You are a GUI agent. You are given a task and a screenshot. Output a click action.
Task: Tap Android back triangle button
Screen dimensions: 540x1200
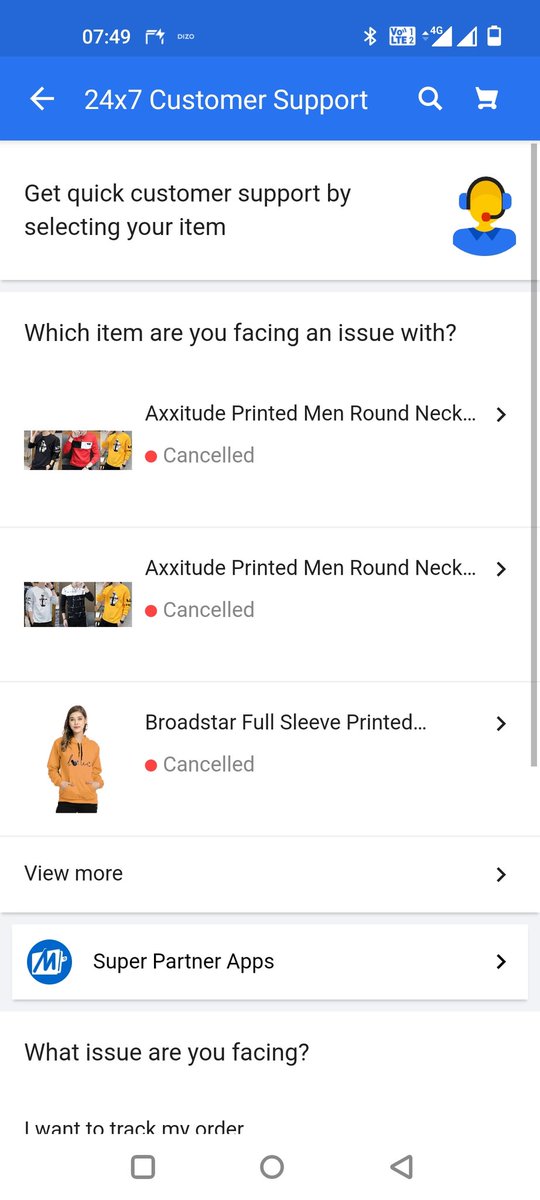coord(401,1166)
